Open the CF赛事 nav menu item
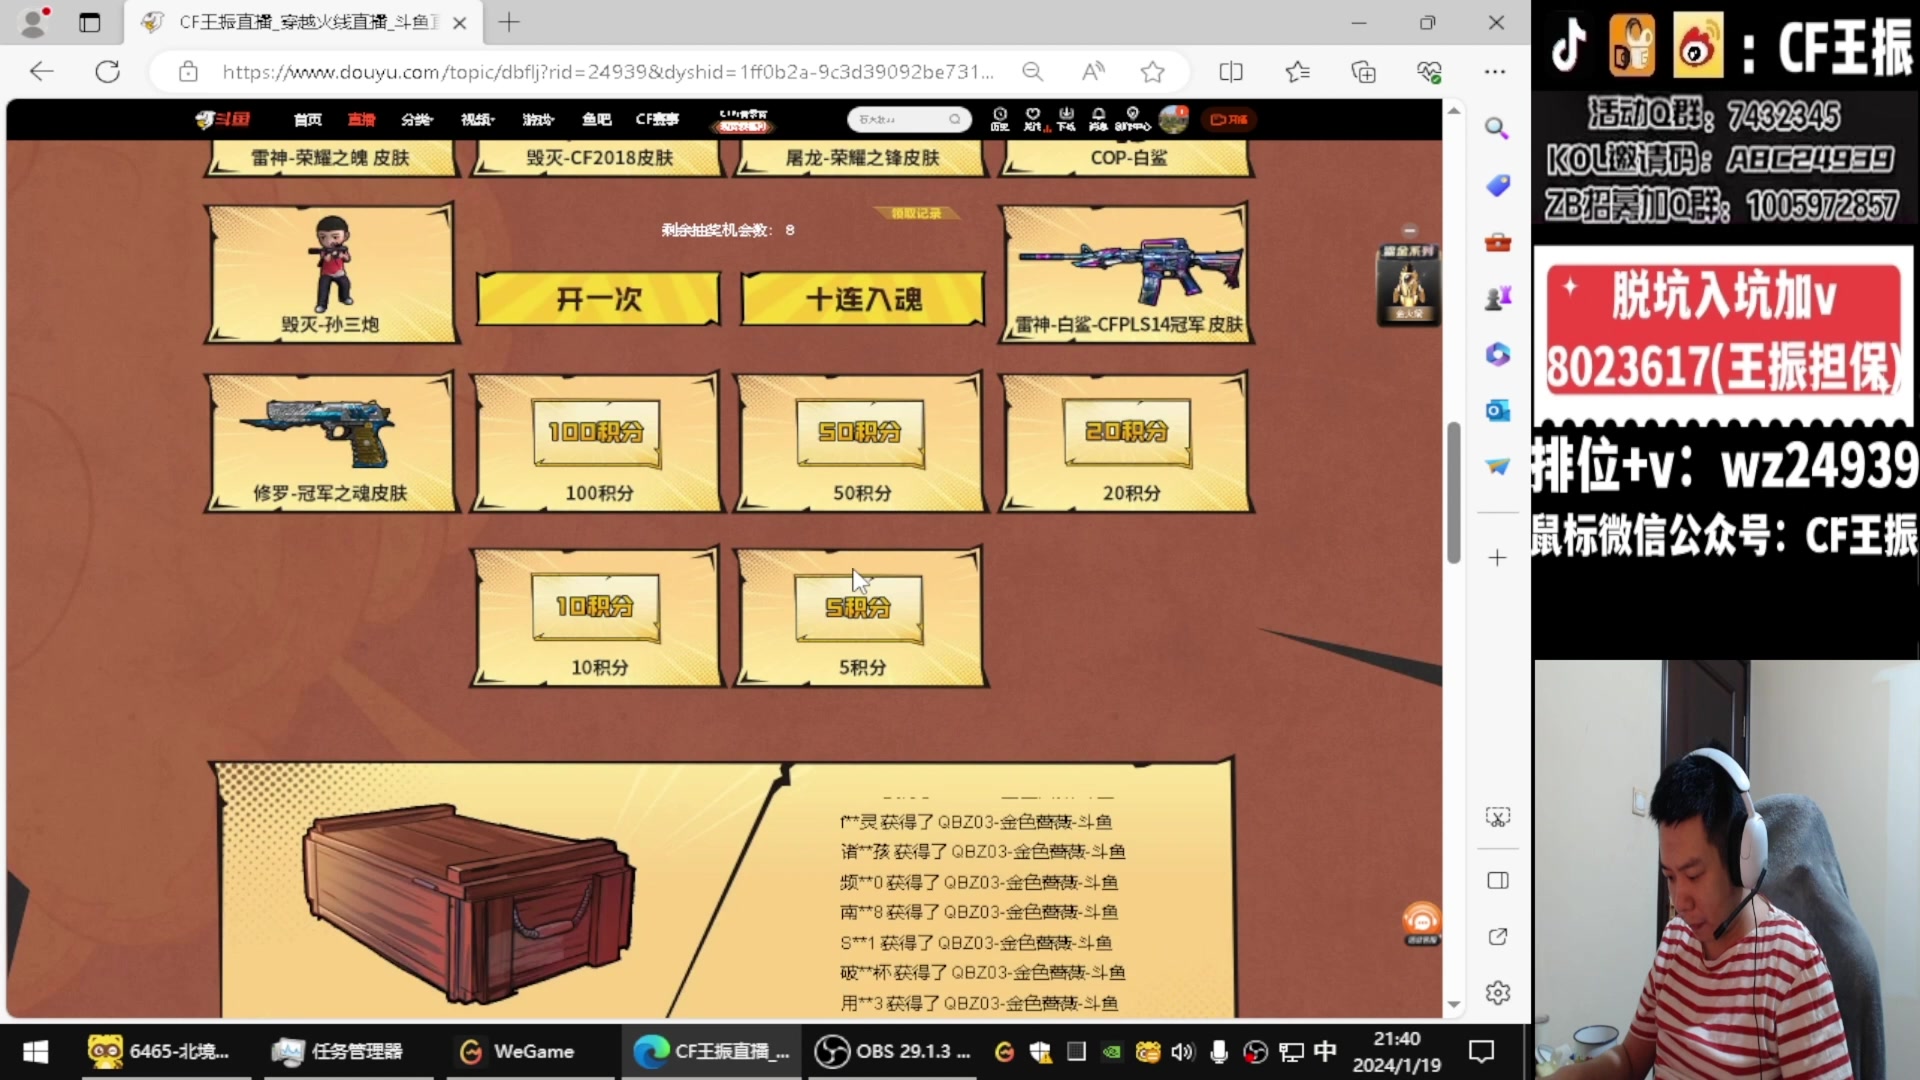This screenshot has height=1080, width=1920. click(x=657, y=119)
